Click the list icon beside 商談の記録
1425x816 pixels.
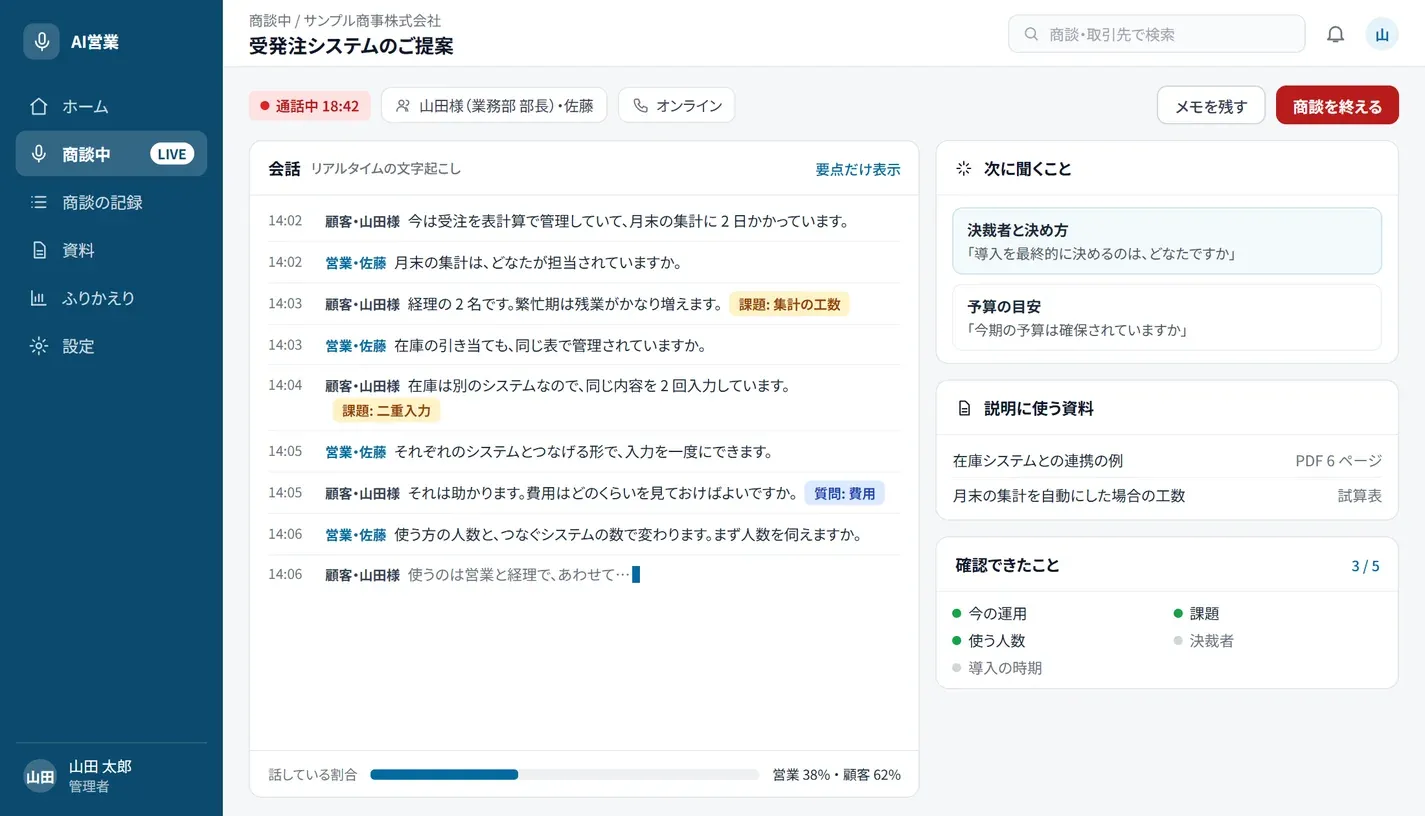(x=39, y=202)
